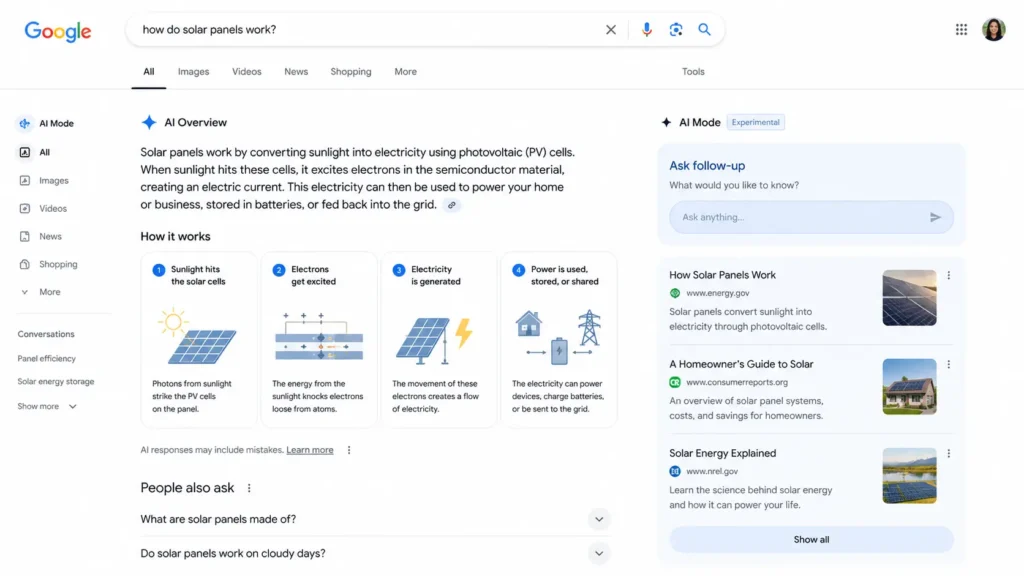Open the Google apps grid
This screenshot has width=1024, height=576.
tap(961, 29)
